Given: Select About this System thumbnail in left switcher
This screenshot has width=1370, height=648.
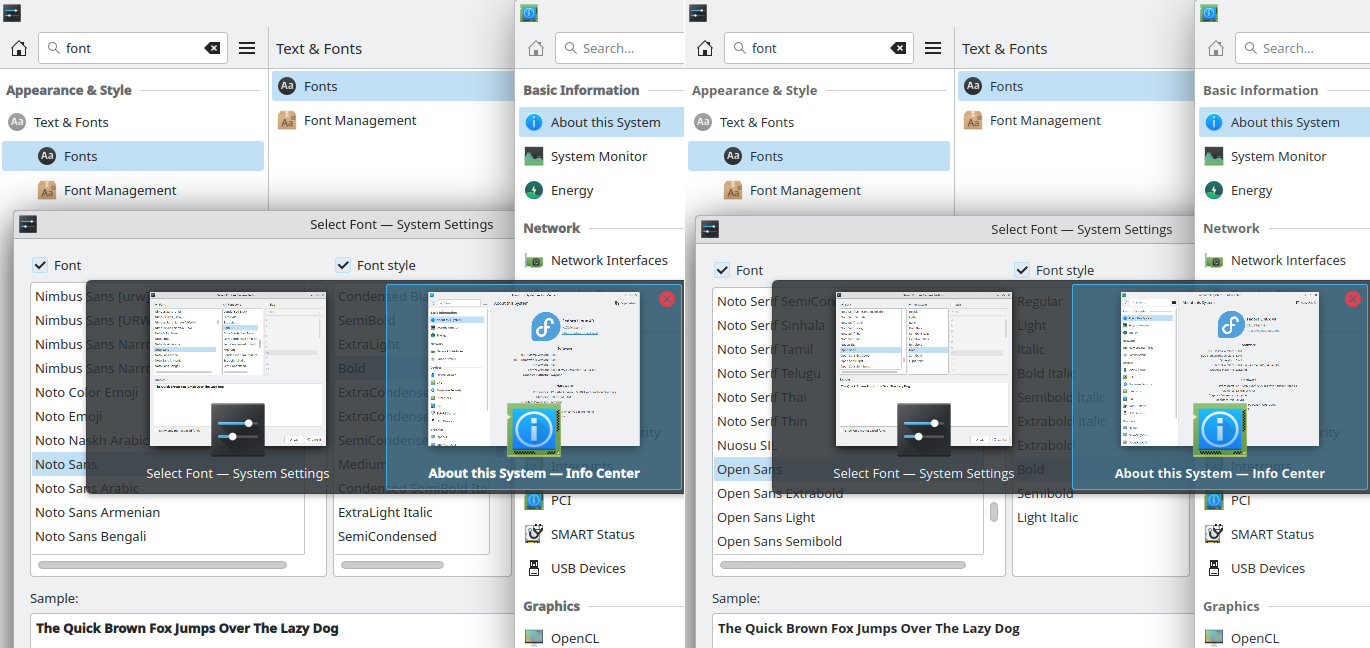Looking at the screenshot, I should pos(534,388).
